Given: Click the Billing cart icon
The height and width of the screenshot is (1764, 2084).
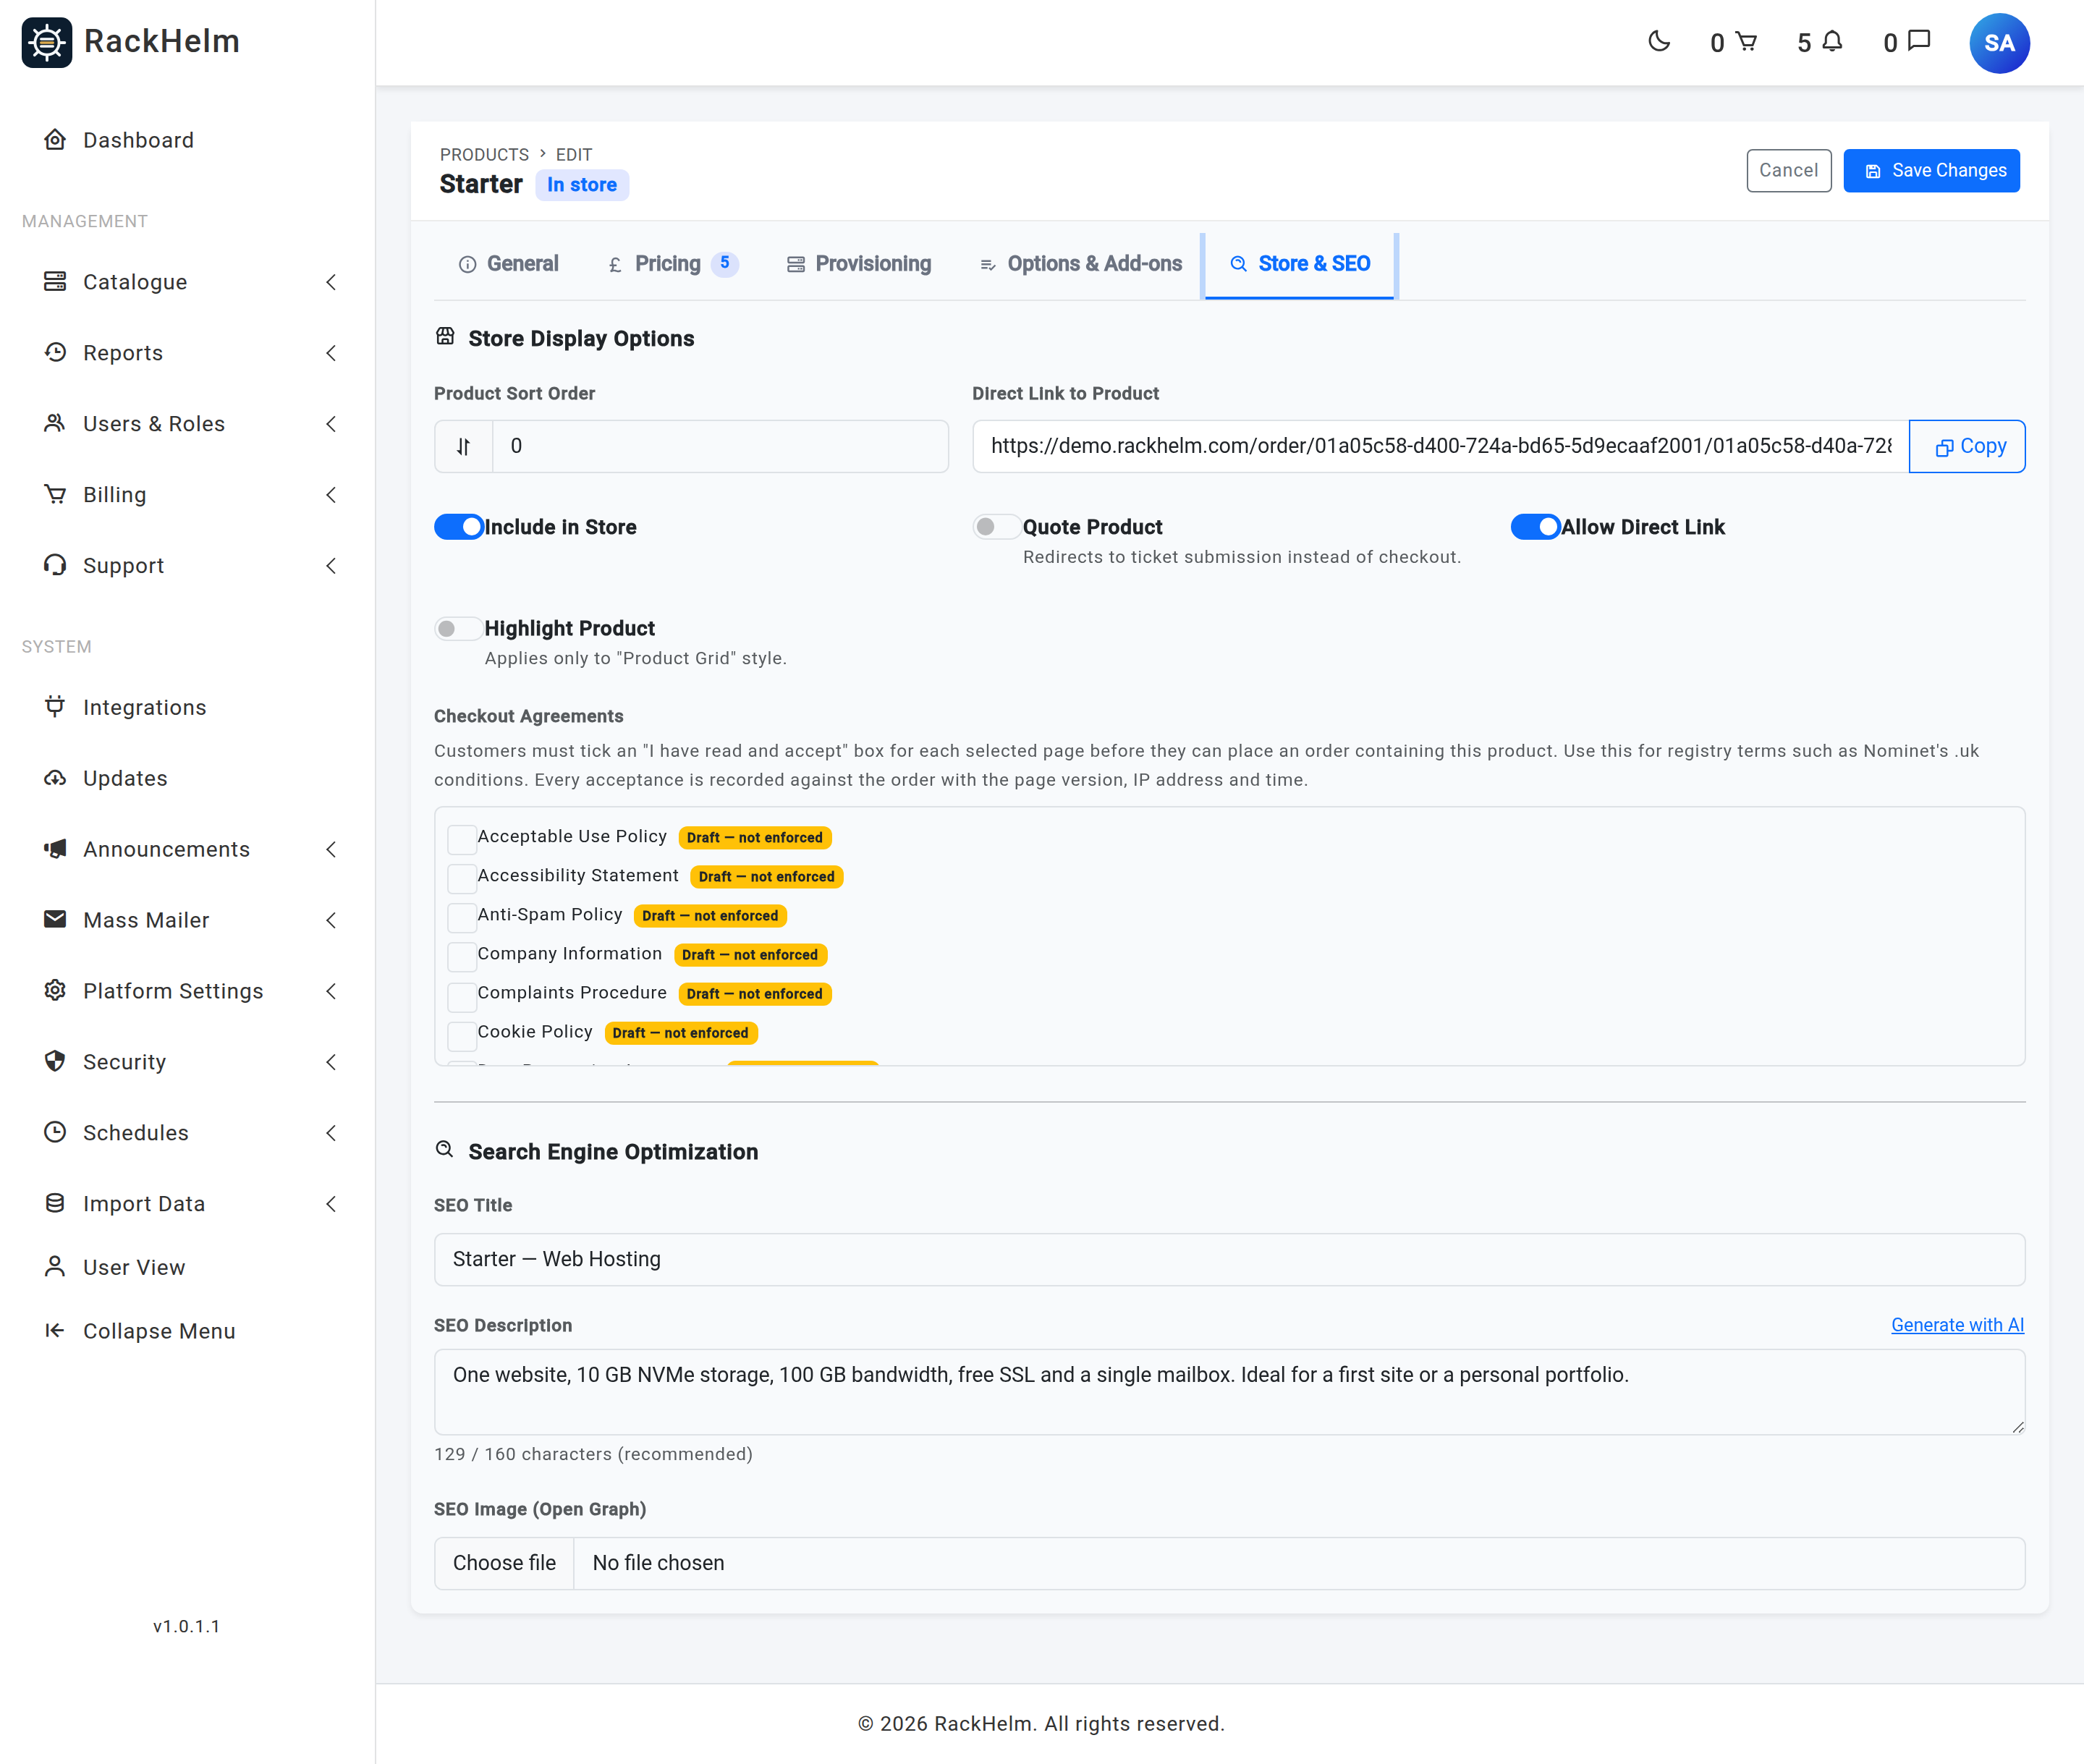Looking at the screenshot, I should click(x=55, y=494).
